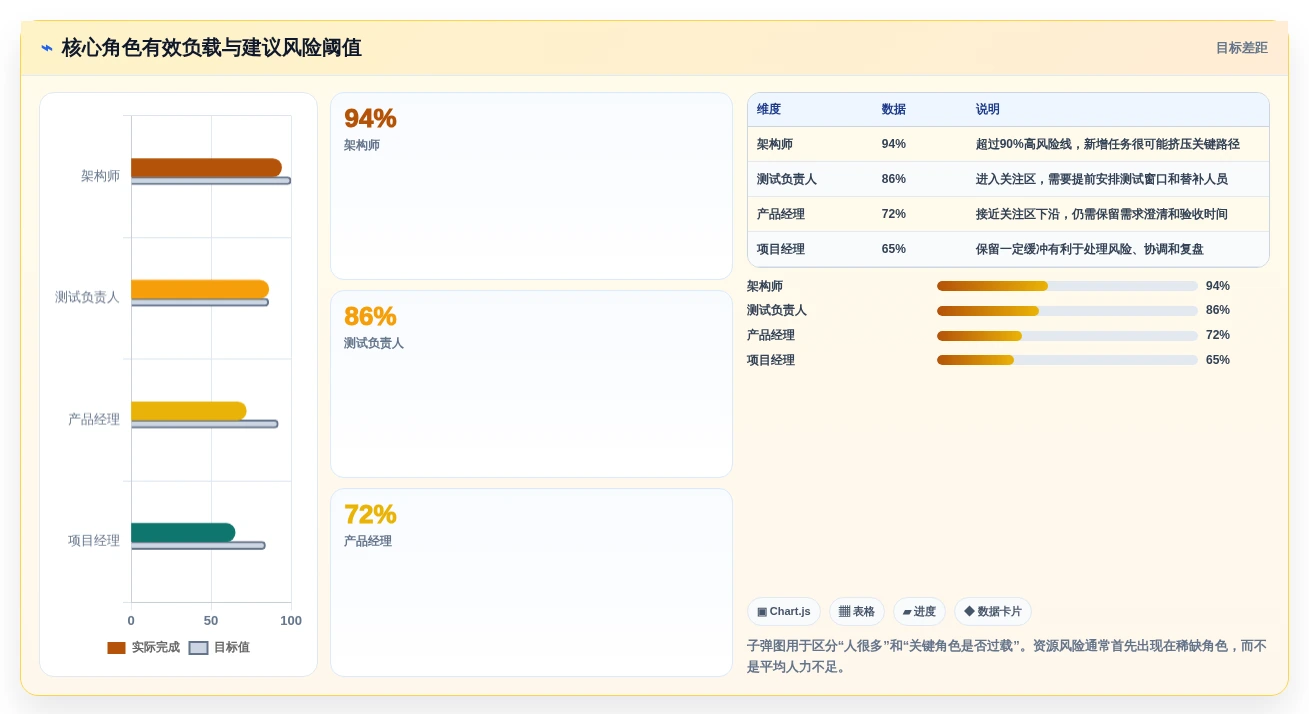
Task: Click the 测试负责人 orange bar in chart
Action: [200, 289]
